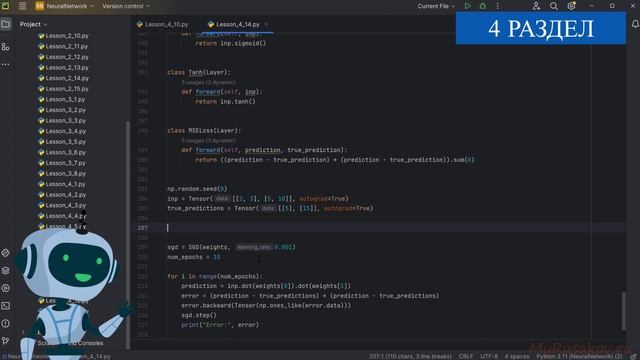Run the current file with the green play button
Screen dimensions: 640x360
(467, 6)
